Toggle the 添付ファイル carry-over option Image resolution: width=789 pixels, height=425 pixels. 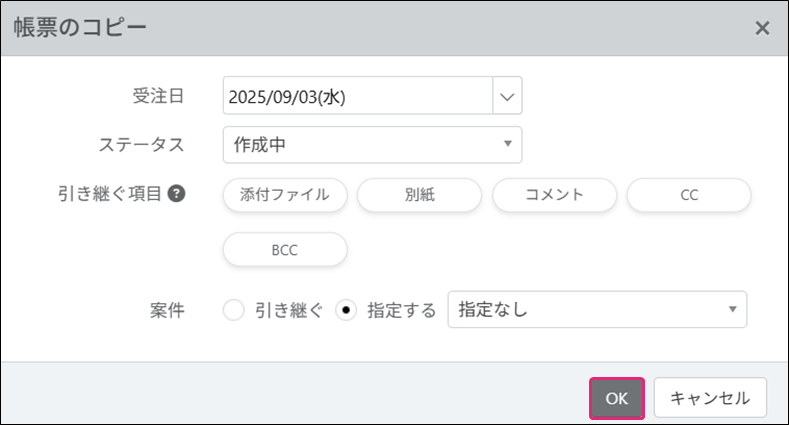click(x=285, y=195)
